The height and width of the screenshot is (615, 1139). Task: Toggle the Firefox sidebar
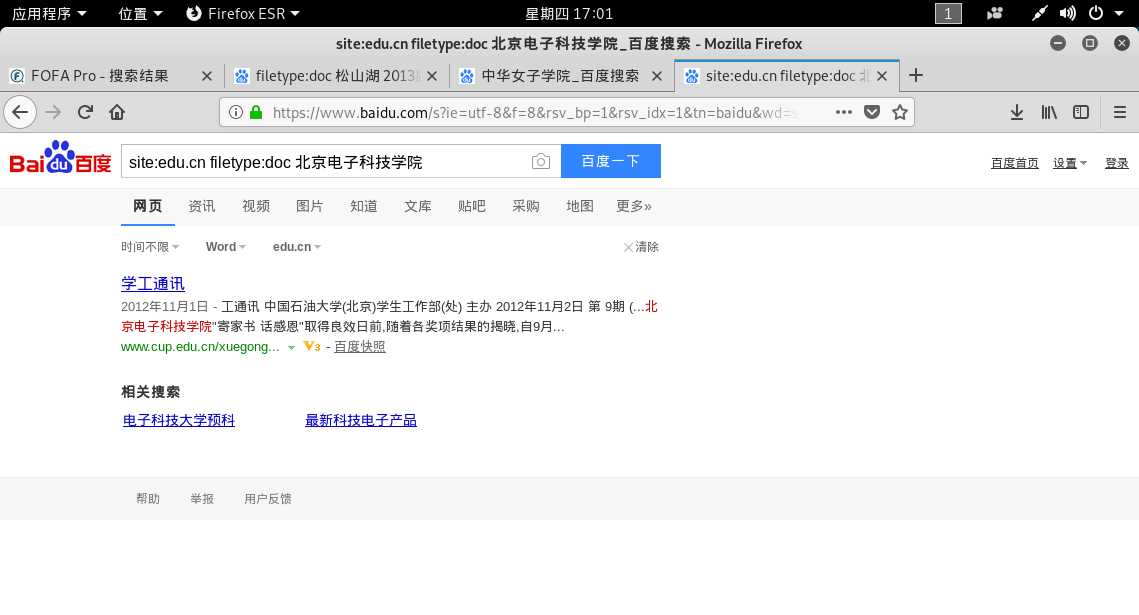coord(1081,113)
